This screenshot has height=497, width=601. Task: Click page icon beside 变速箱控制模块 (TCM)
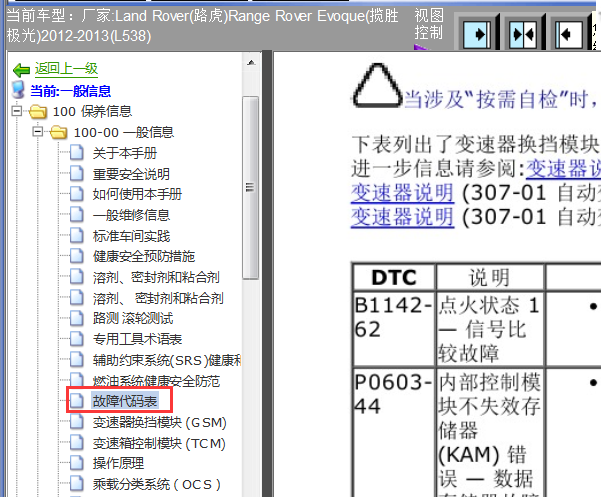(77, 443)
